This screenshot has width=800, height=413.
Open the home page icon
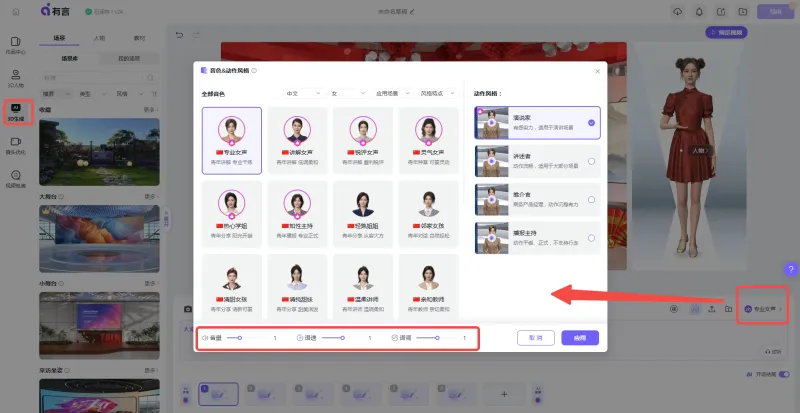click(16, 11)
